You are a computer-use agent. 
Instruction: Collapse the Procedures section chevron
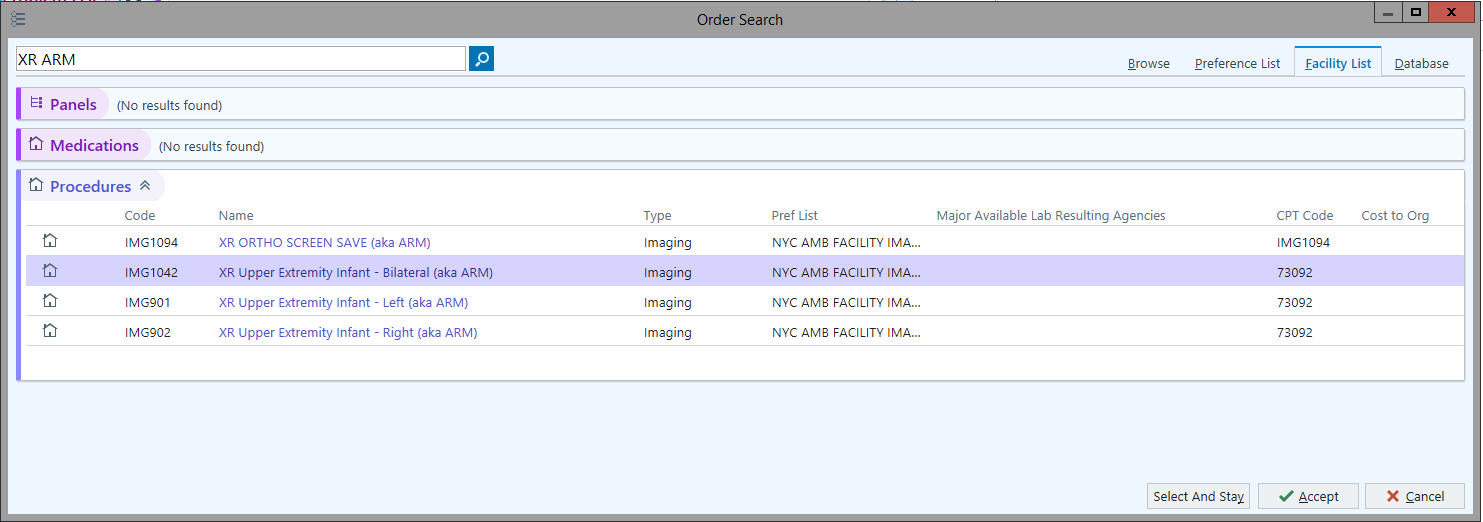145,186
